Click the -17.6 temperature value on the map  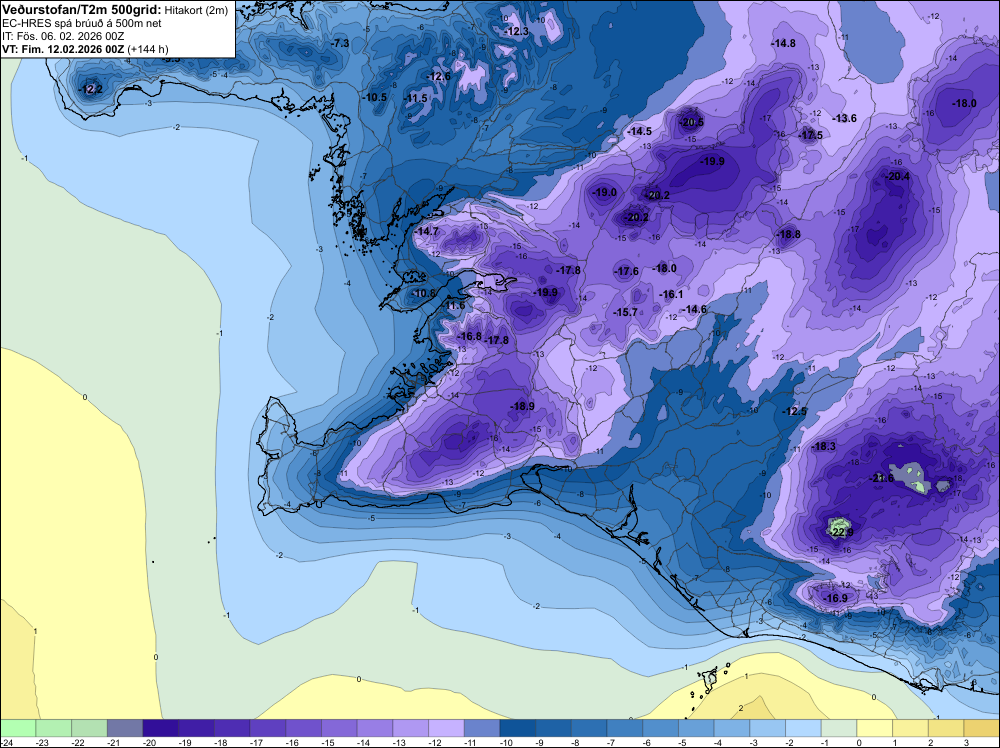click(626, 271)
